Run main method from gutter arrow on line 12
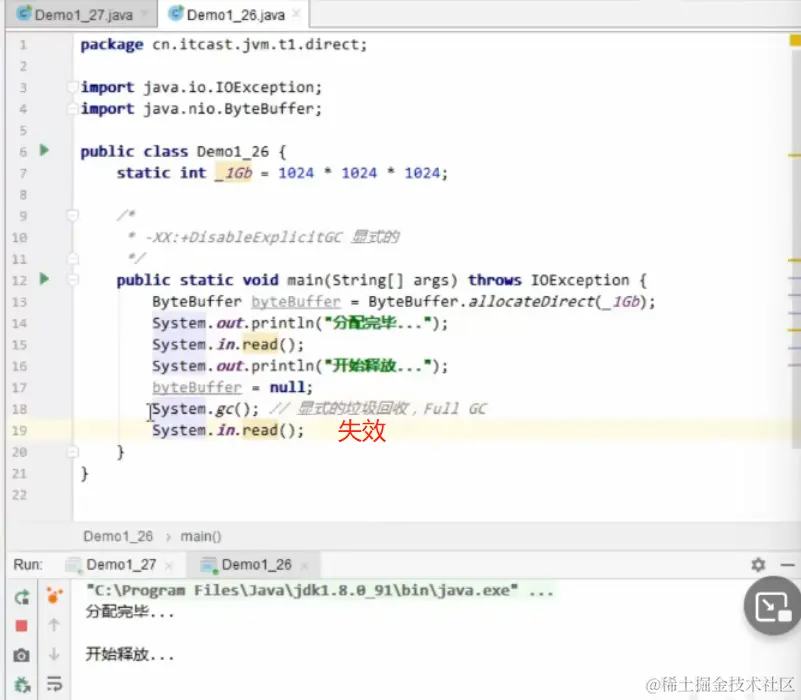The width and height of the screenshot is (801, 700). [44, 279]
